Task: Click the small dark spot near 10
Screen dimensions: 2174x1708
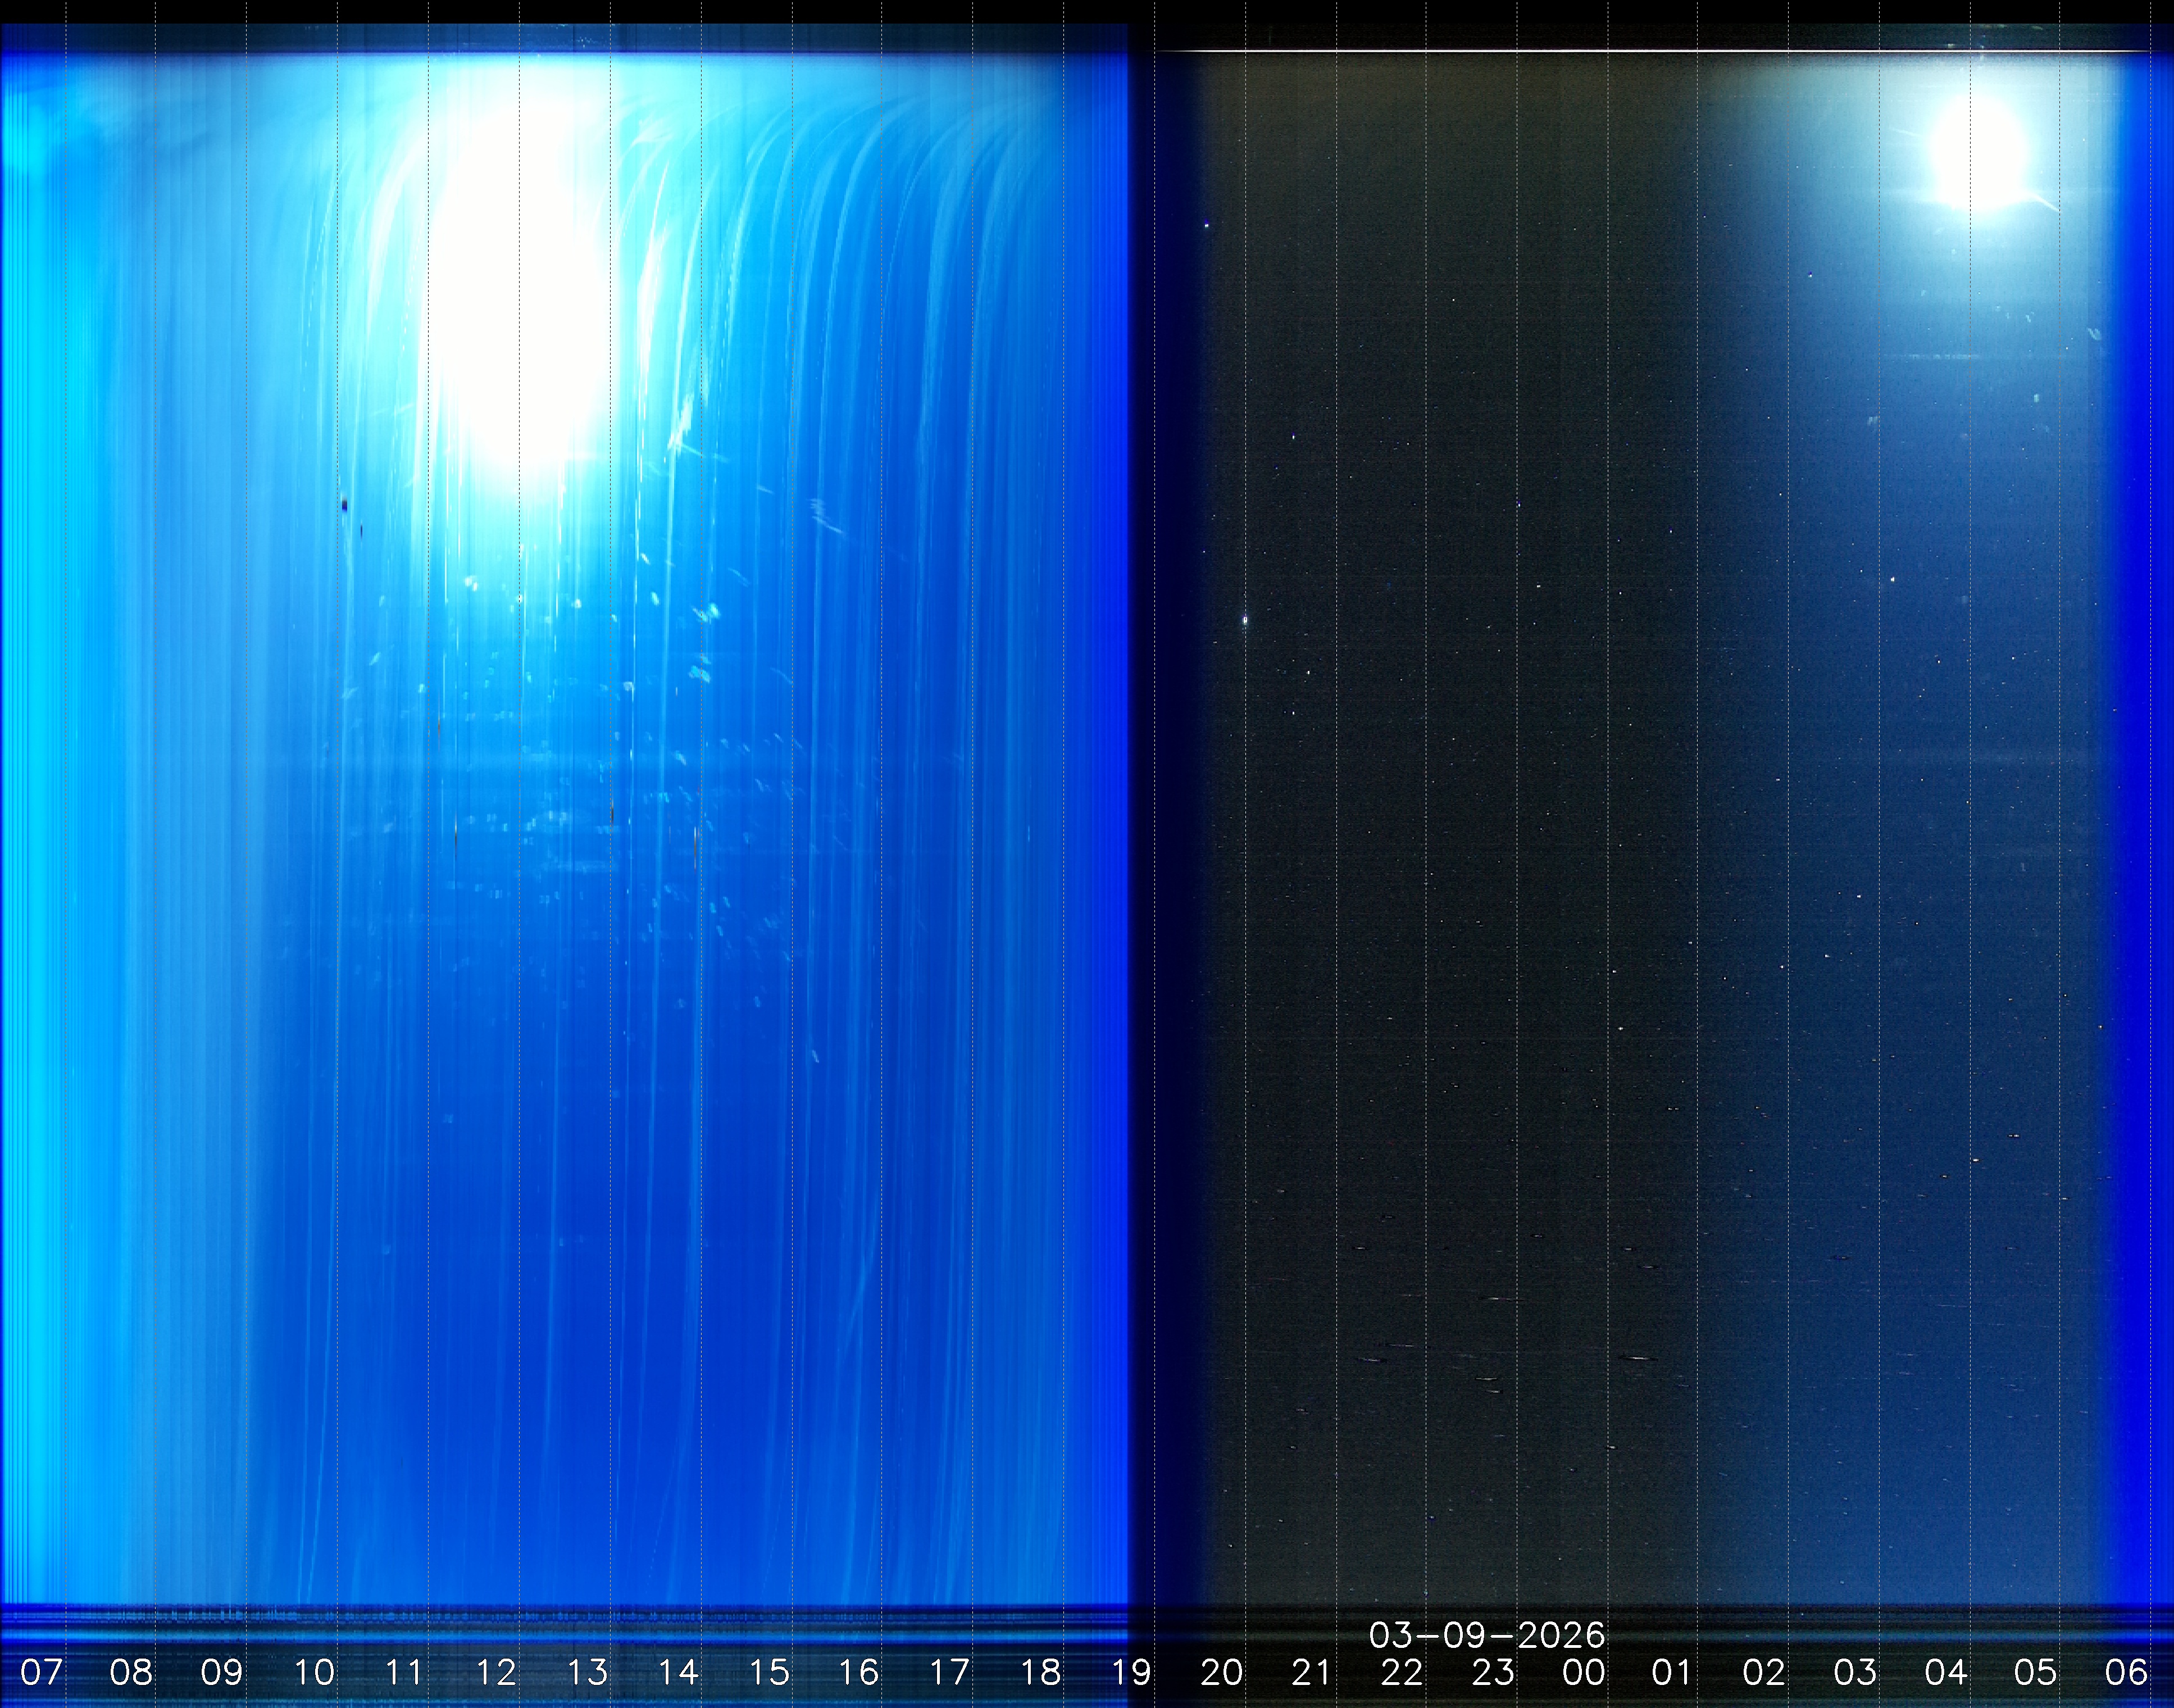Action: [344, 506]
